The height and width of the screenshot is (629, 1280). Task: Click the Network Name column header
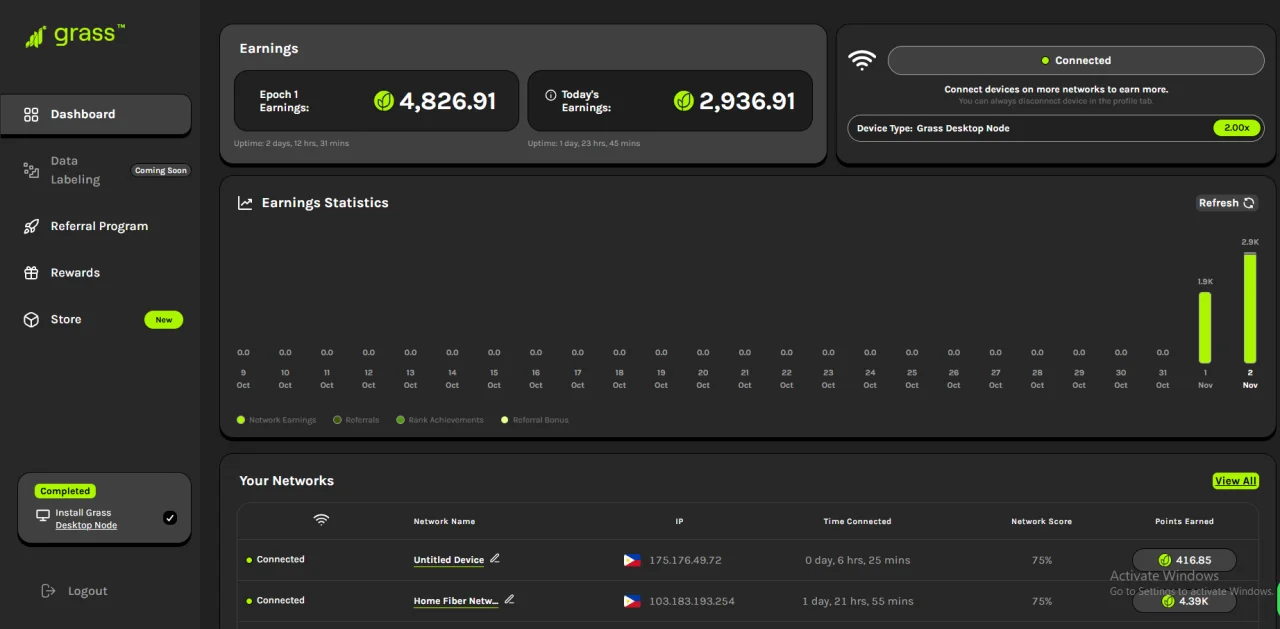[444, 521]
